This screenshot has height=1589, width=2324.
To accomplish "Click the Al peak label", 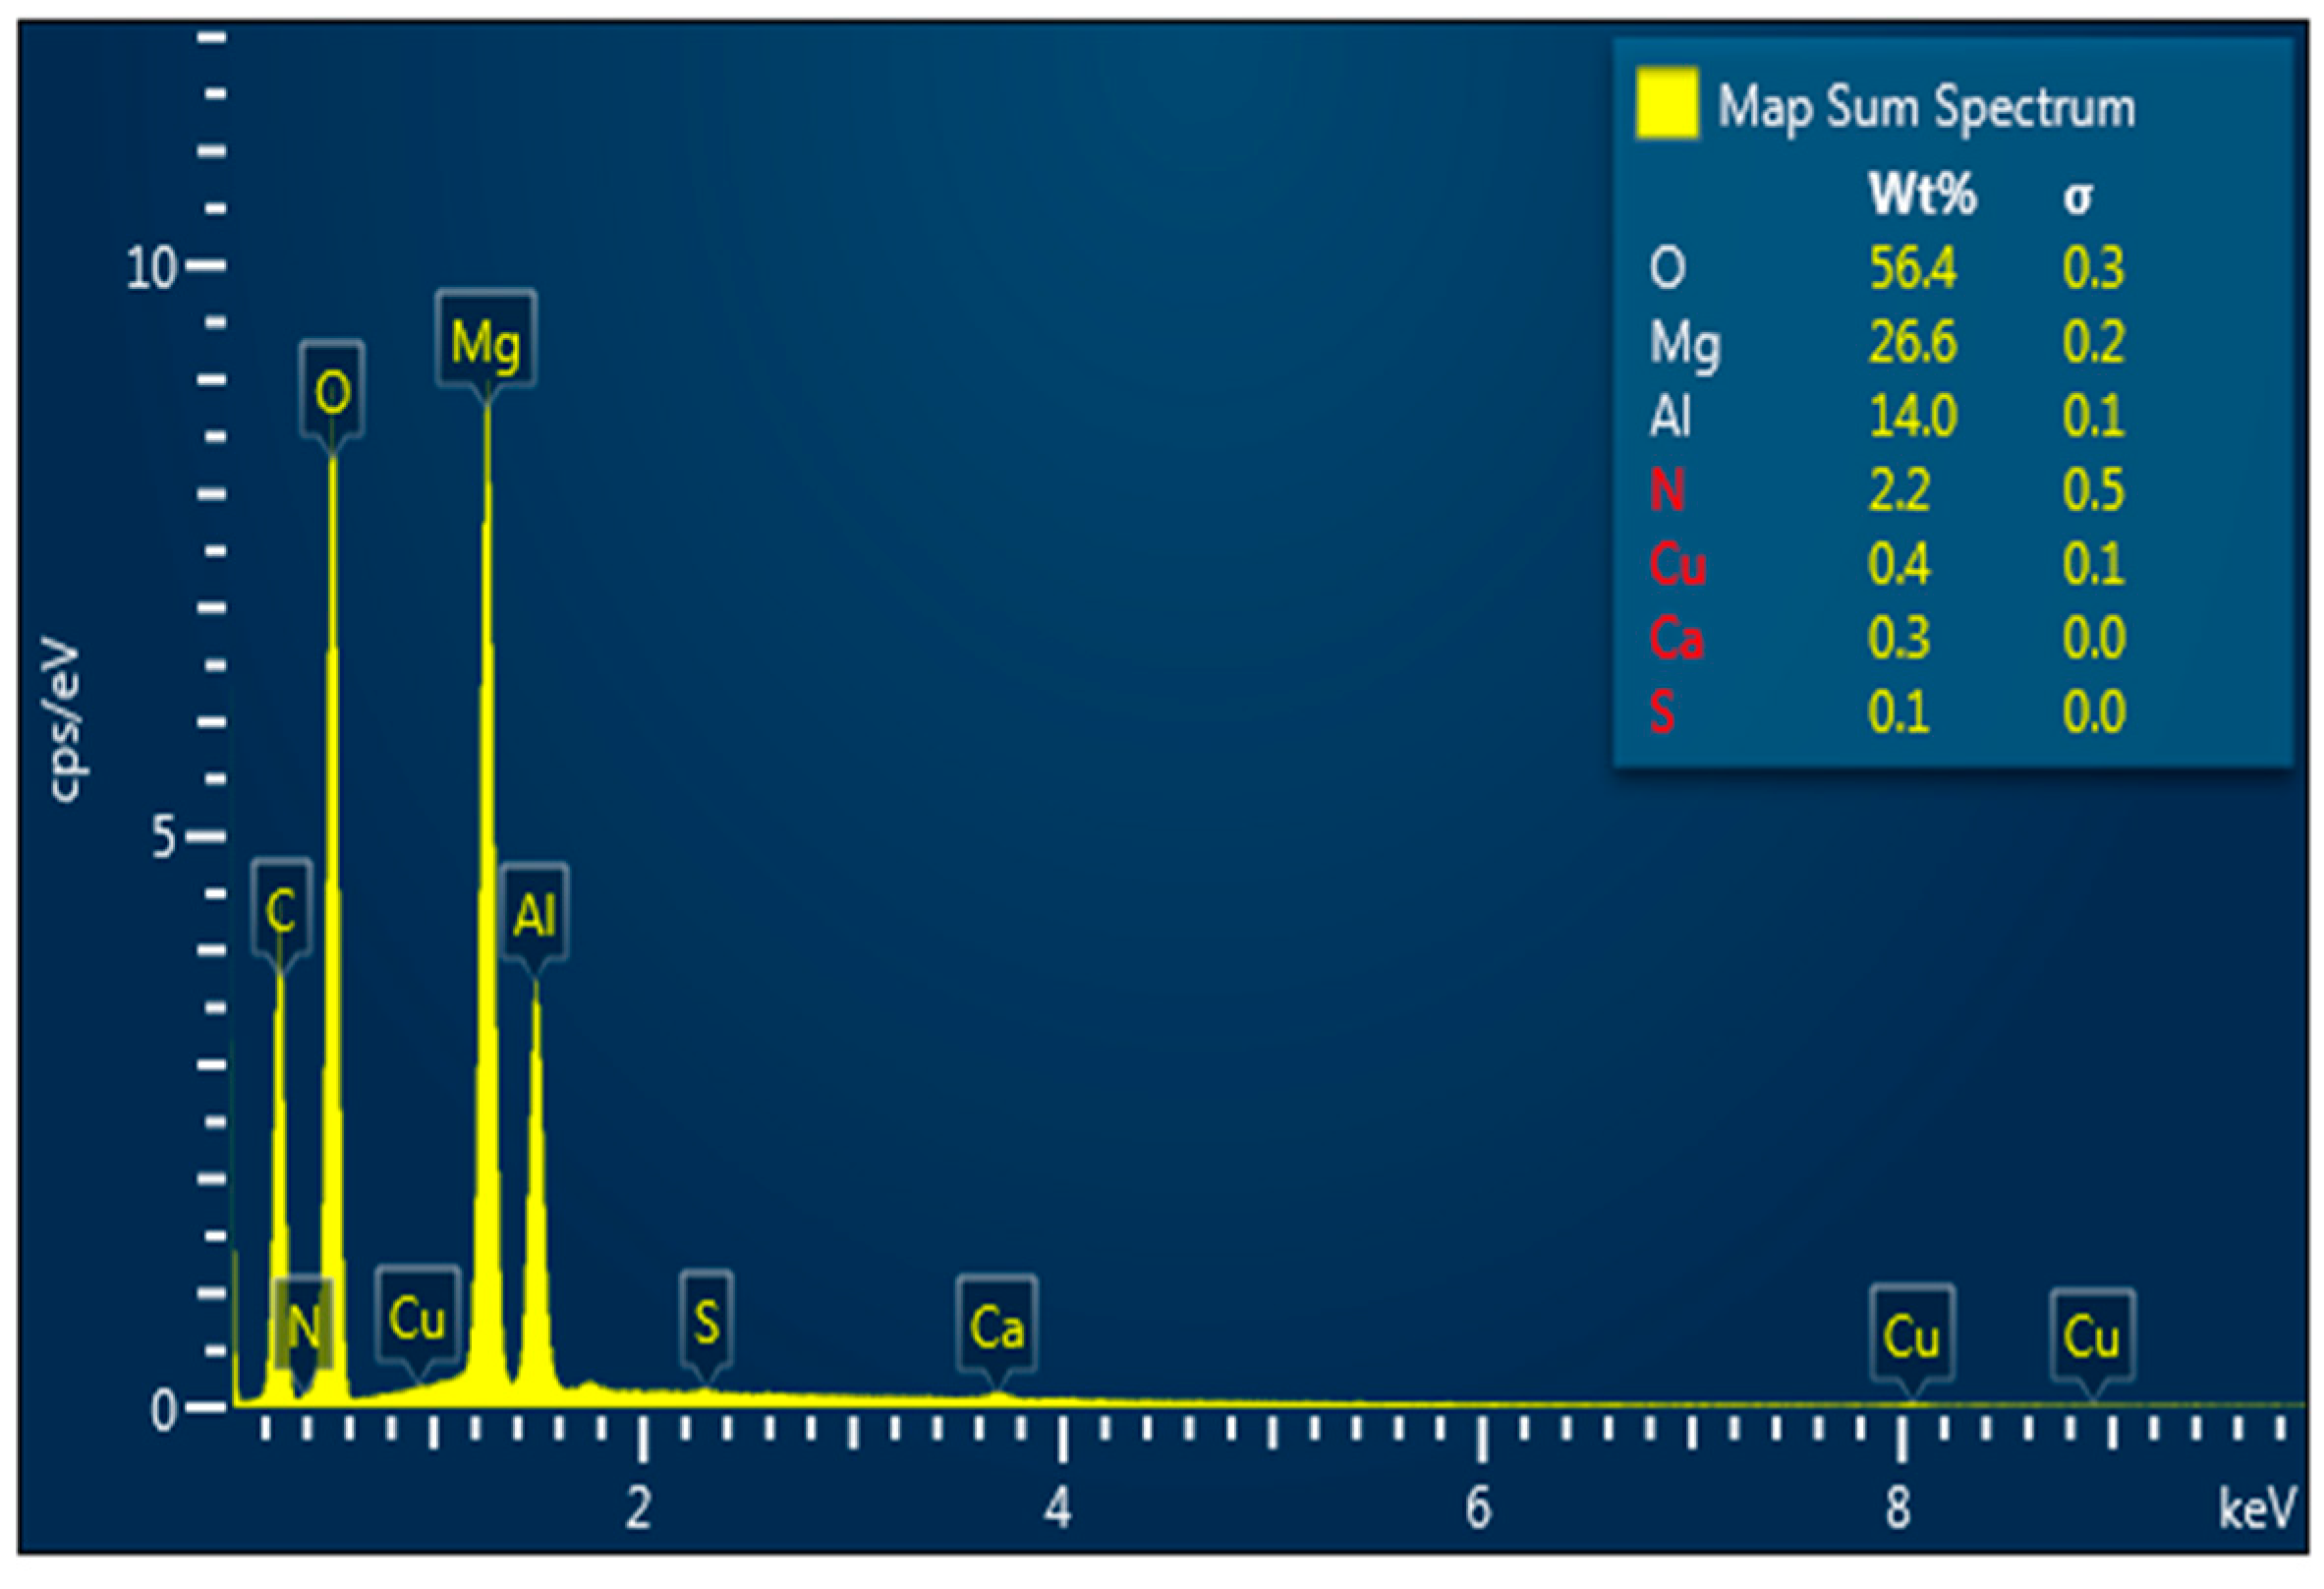I will click(x=534, y=913).
